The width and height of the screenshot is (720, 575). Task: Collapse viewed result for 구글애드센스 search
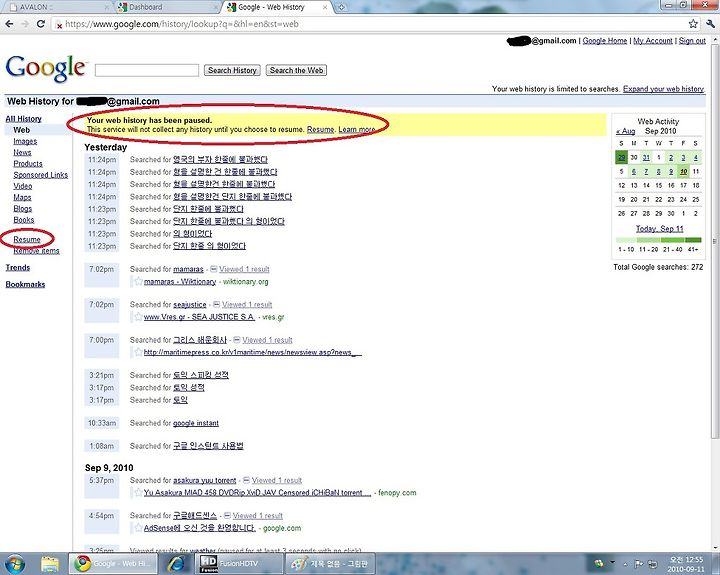click(227, 515)
